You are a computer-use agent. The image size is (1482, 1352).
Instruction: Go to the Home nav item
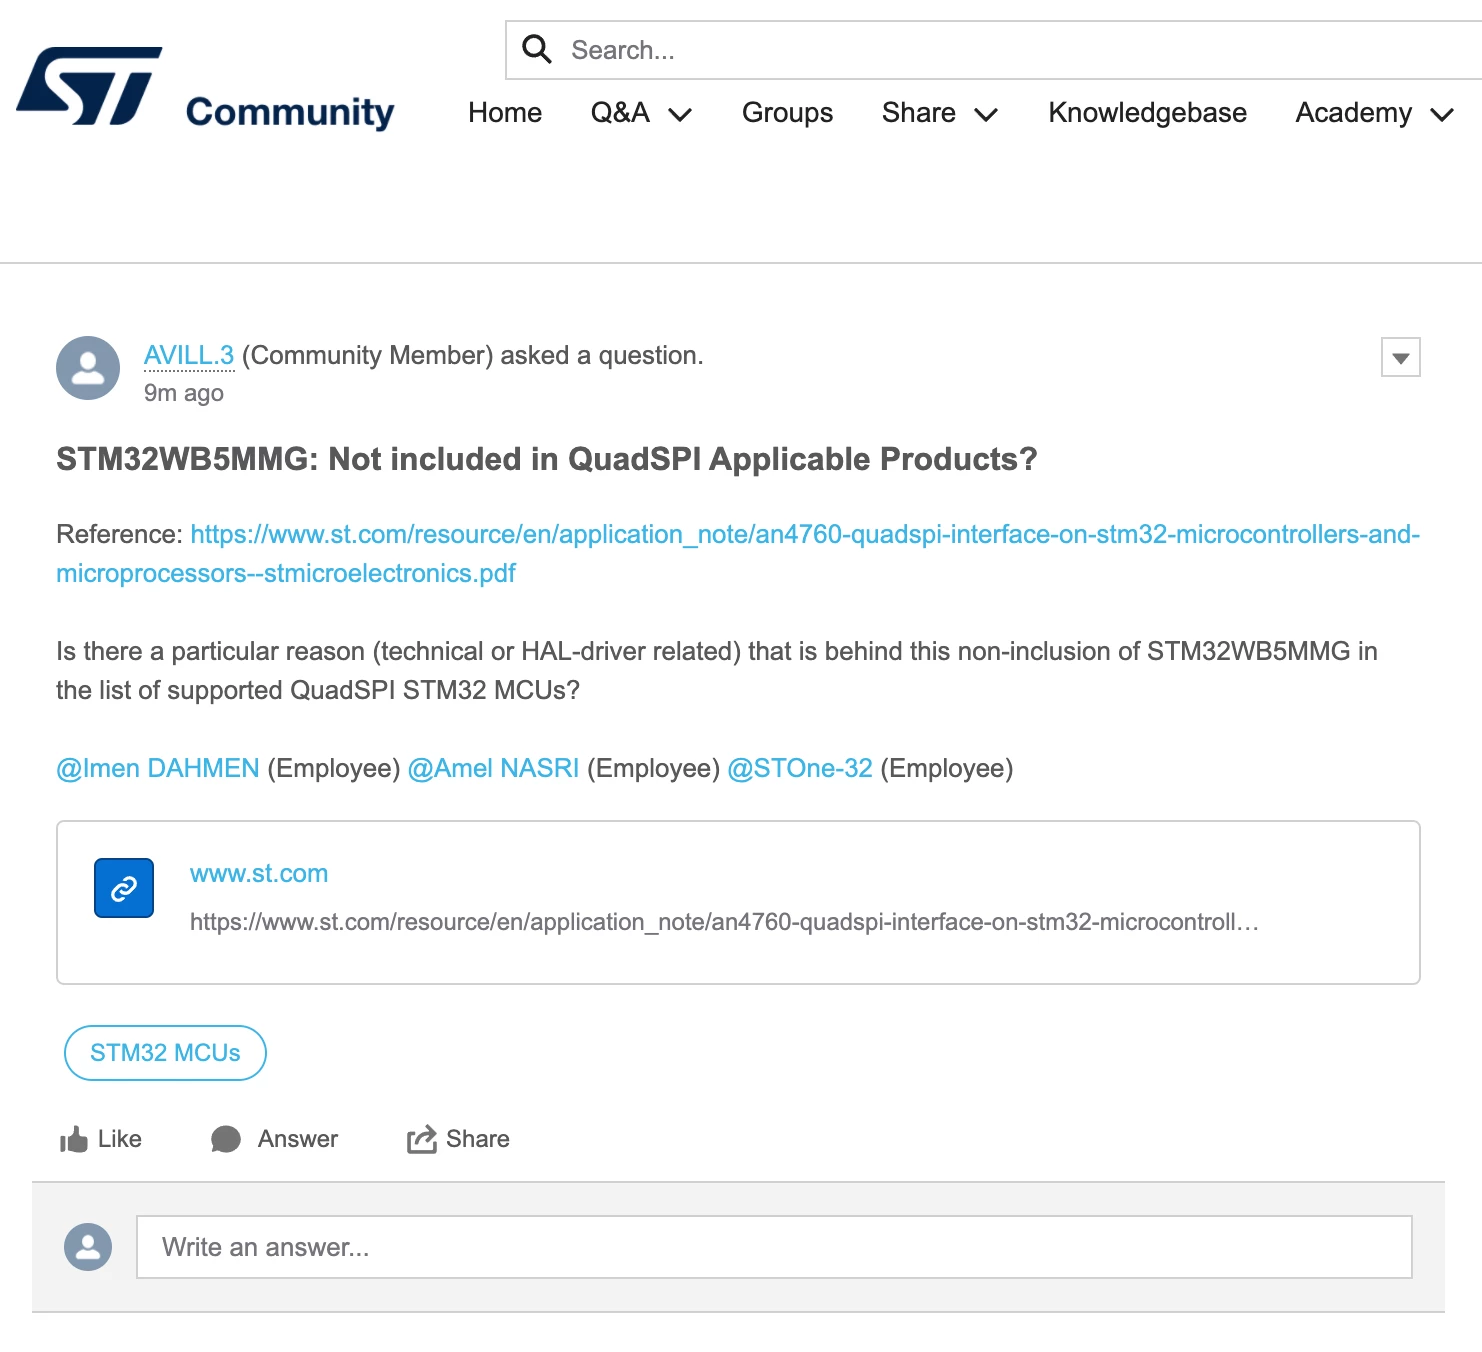[505, 113]
